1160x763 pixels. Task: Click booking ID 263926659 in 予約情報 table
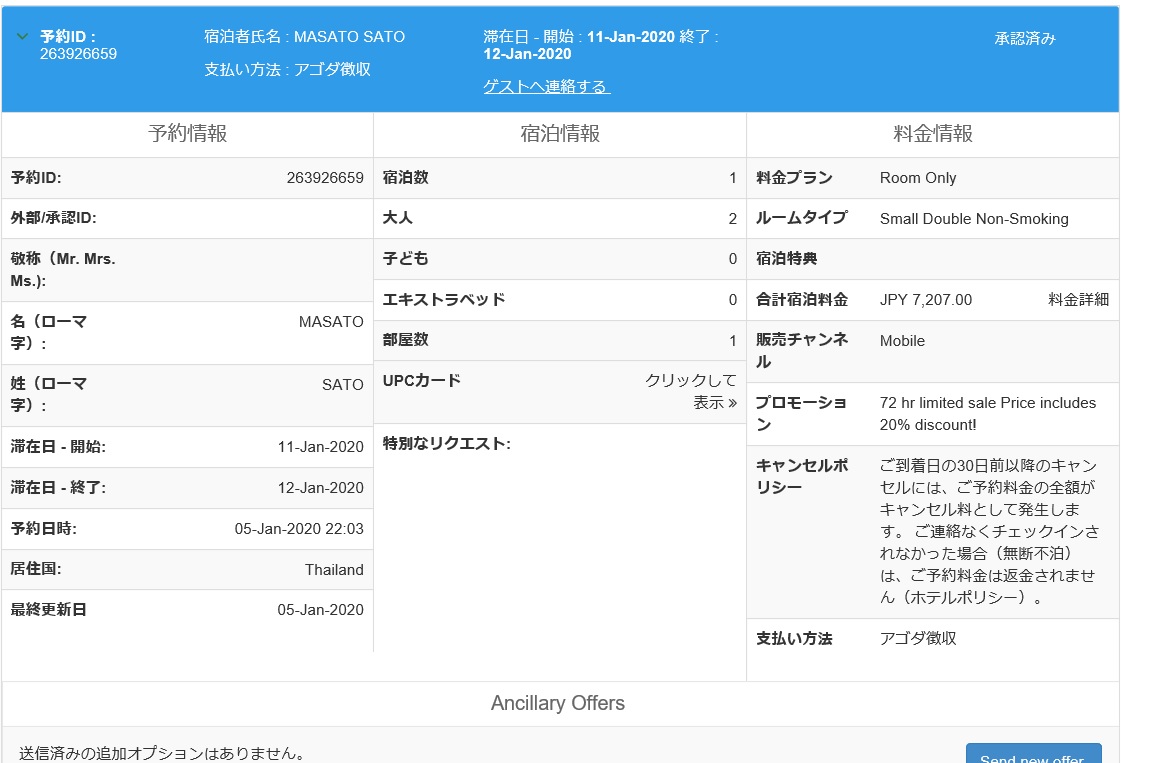point(324,178)
